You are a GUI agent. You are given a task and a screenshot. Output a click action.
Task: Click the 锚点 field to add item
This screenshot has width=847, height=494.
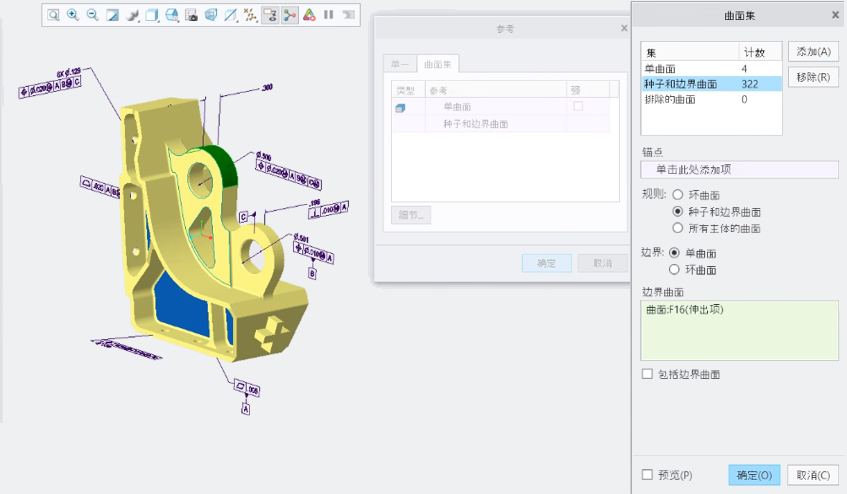[739, 170]
